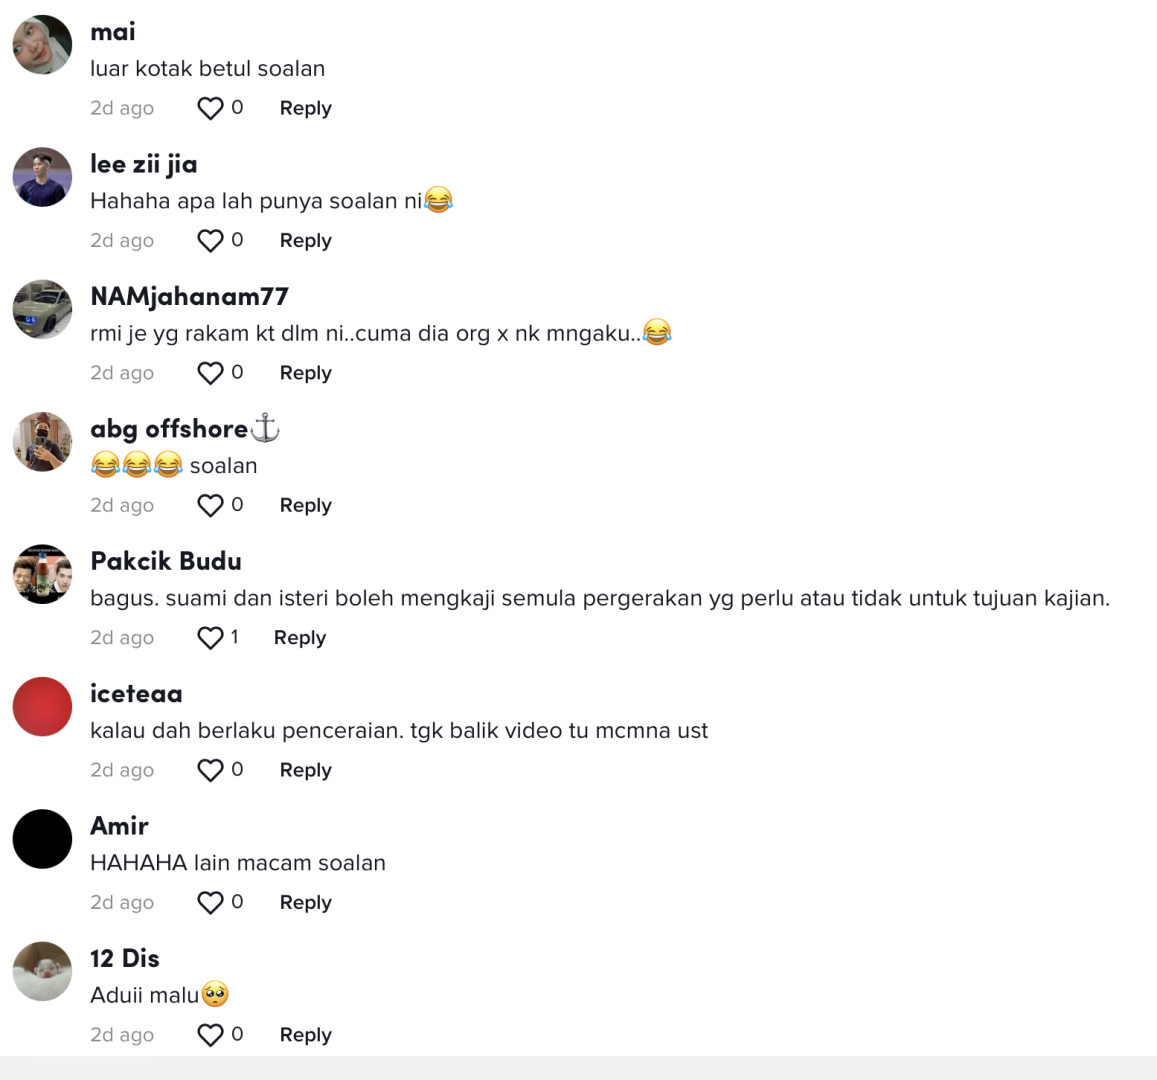Reply to Pakcik Budu's comment

[x=299, y=638]
